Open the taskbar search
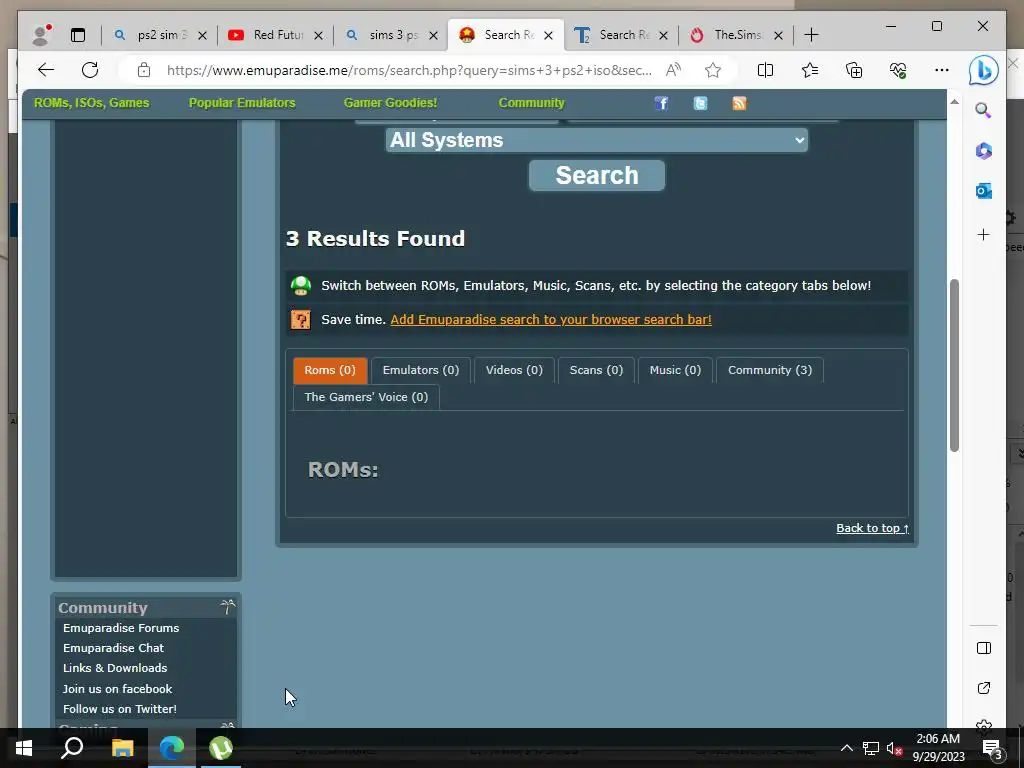1024x768 pixels. tap(72, 748)
